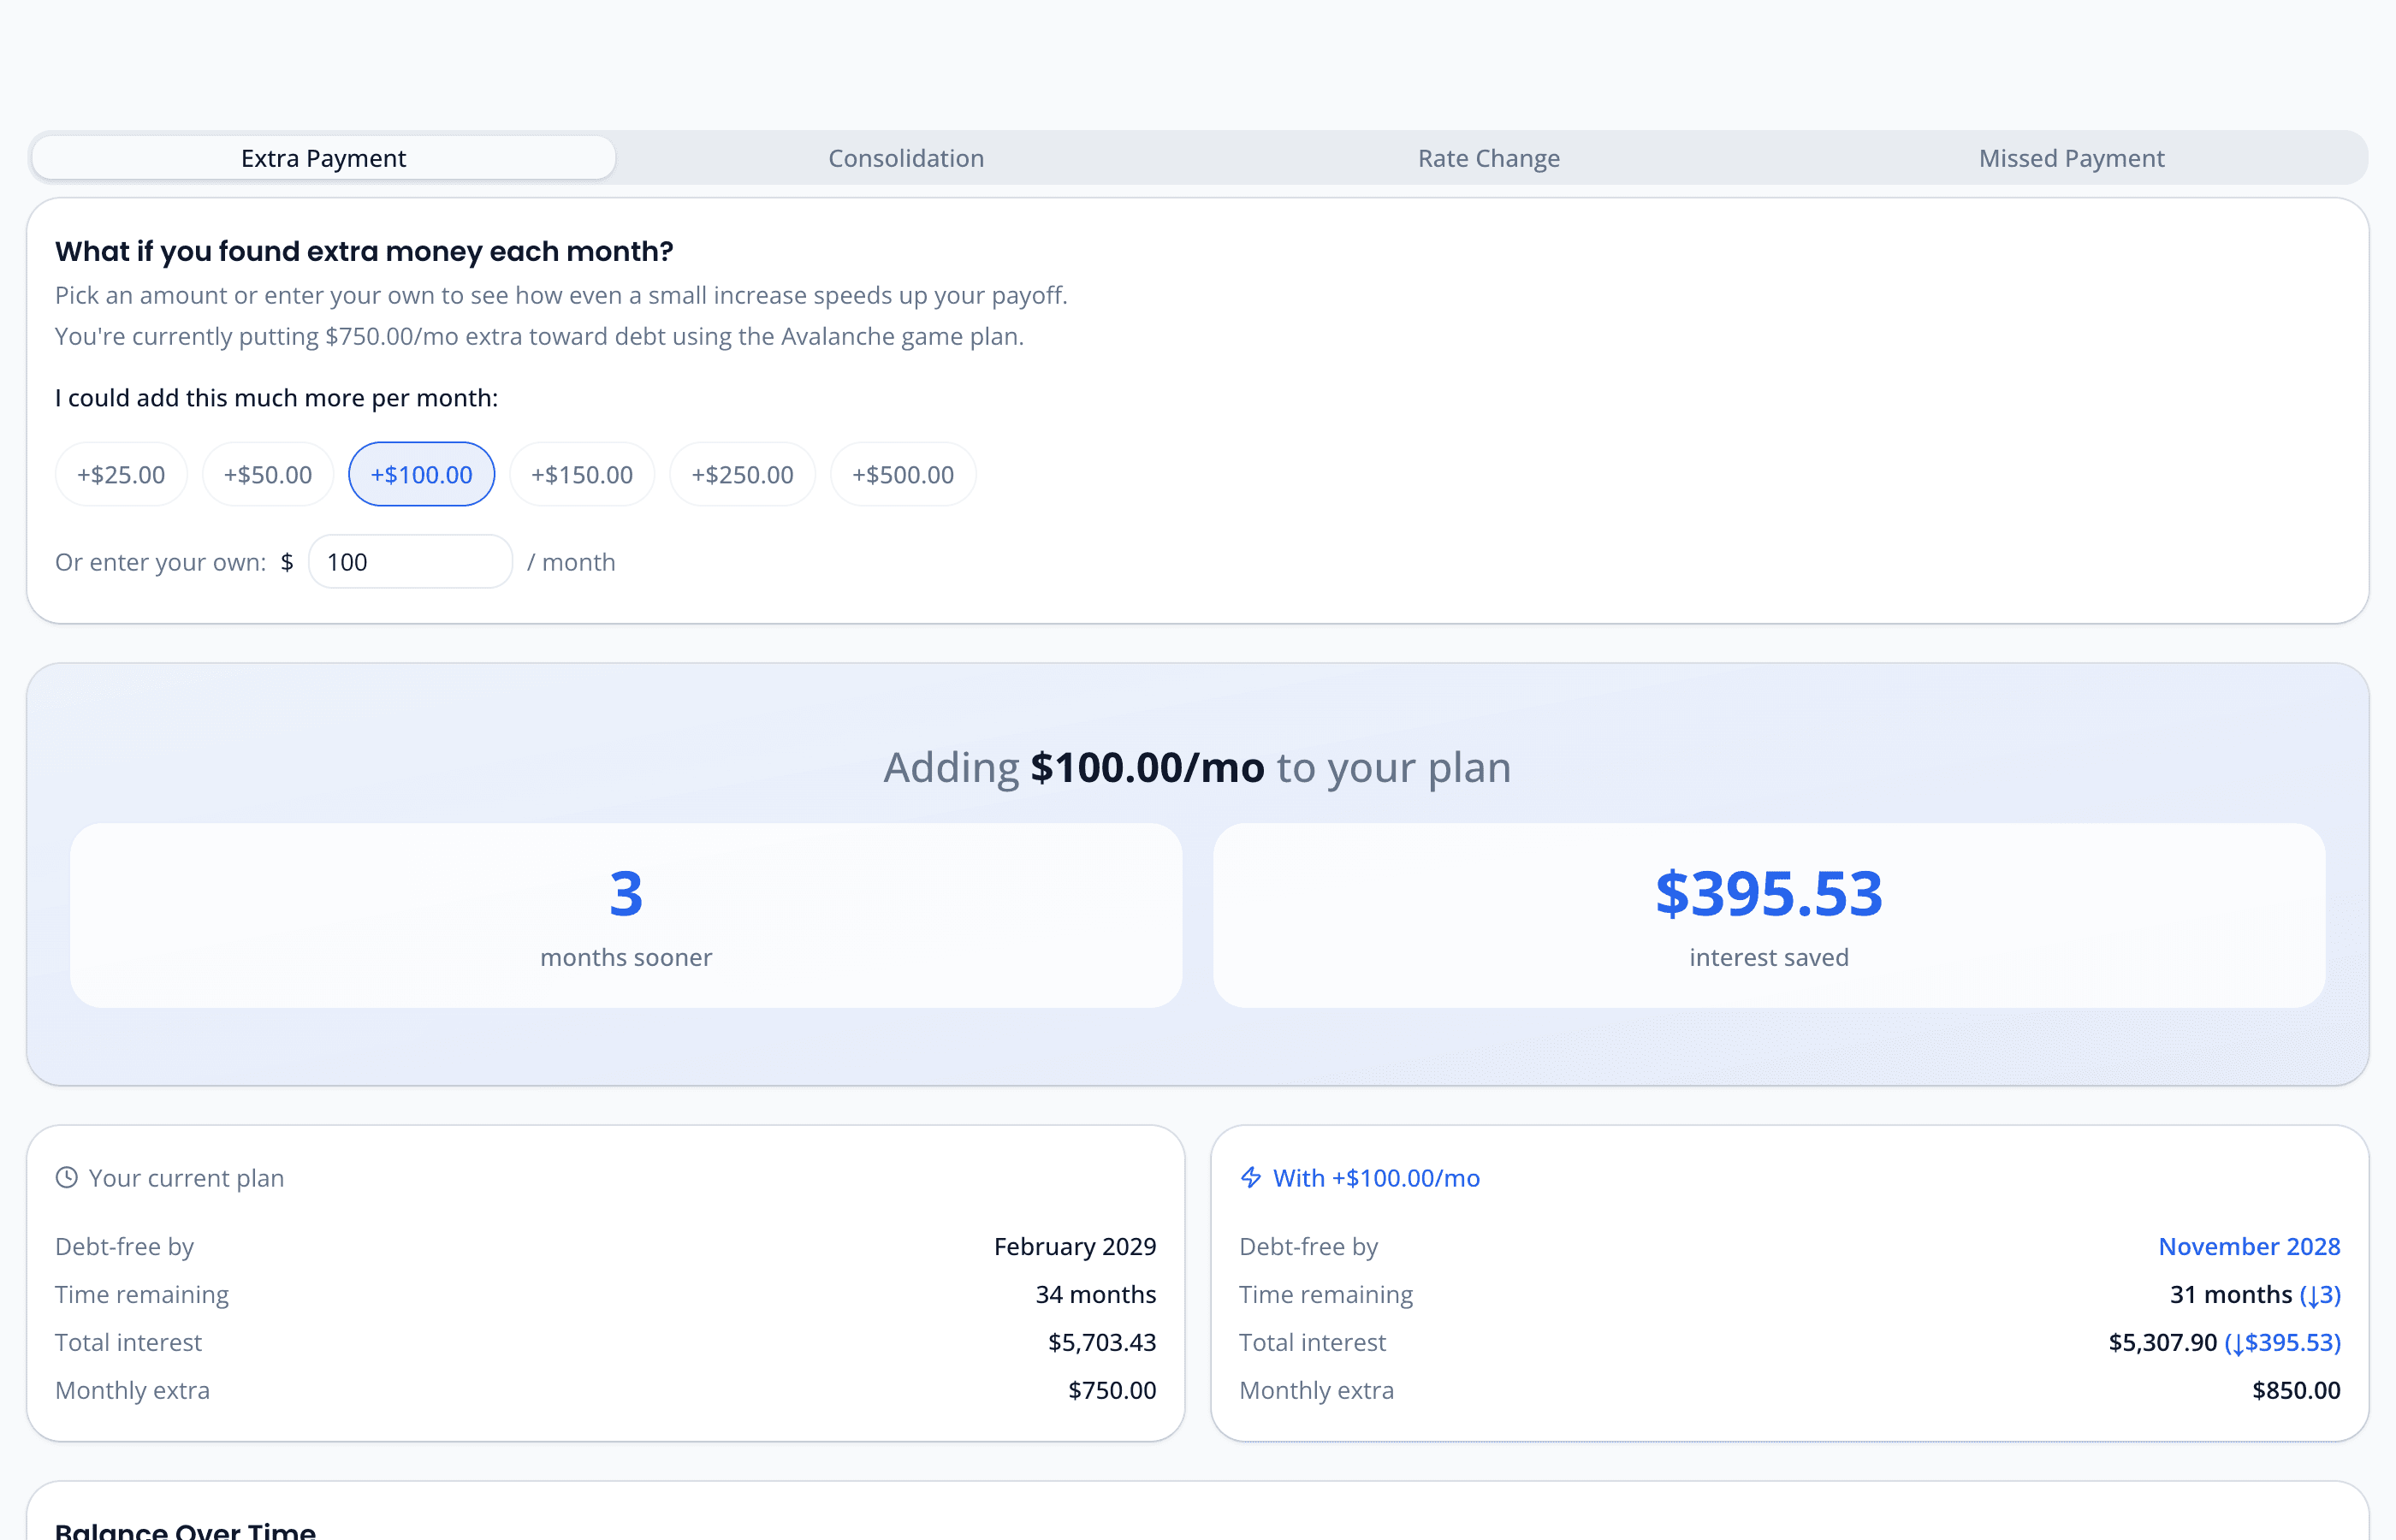2396x1540 pixels.
Task: Select the +$25.00 extra payment option
Action: pyautogui.click(x=120, y=474)
